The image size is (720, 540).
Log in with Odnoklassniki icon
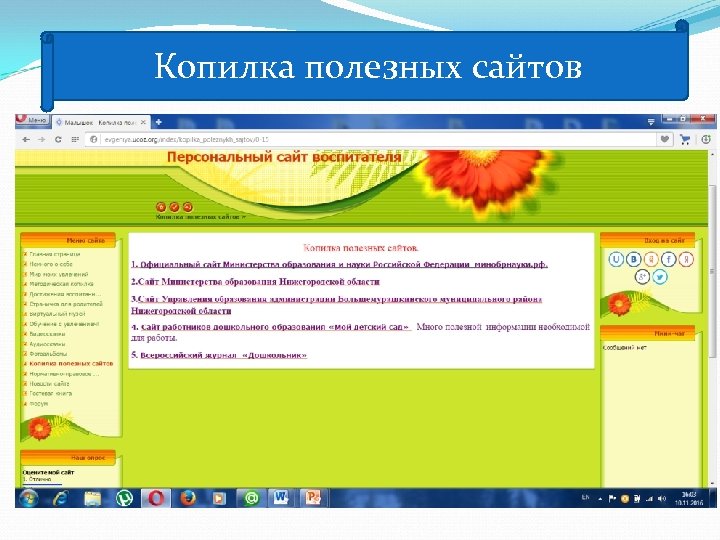(x=651, y=259)
